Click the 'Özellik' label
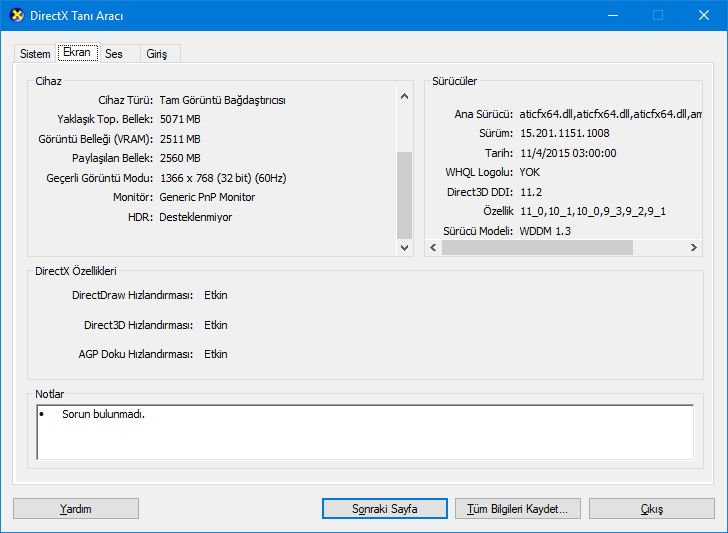Viewport: 728px width, 533px height. 498,211
